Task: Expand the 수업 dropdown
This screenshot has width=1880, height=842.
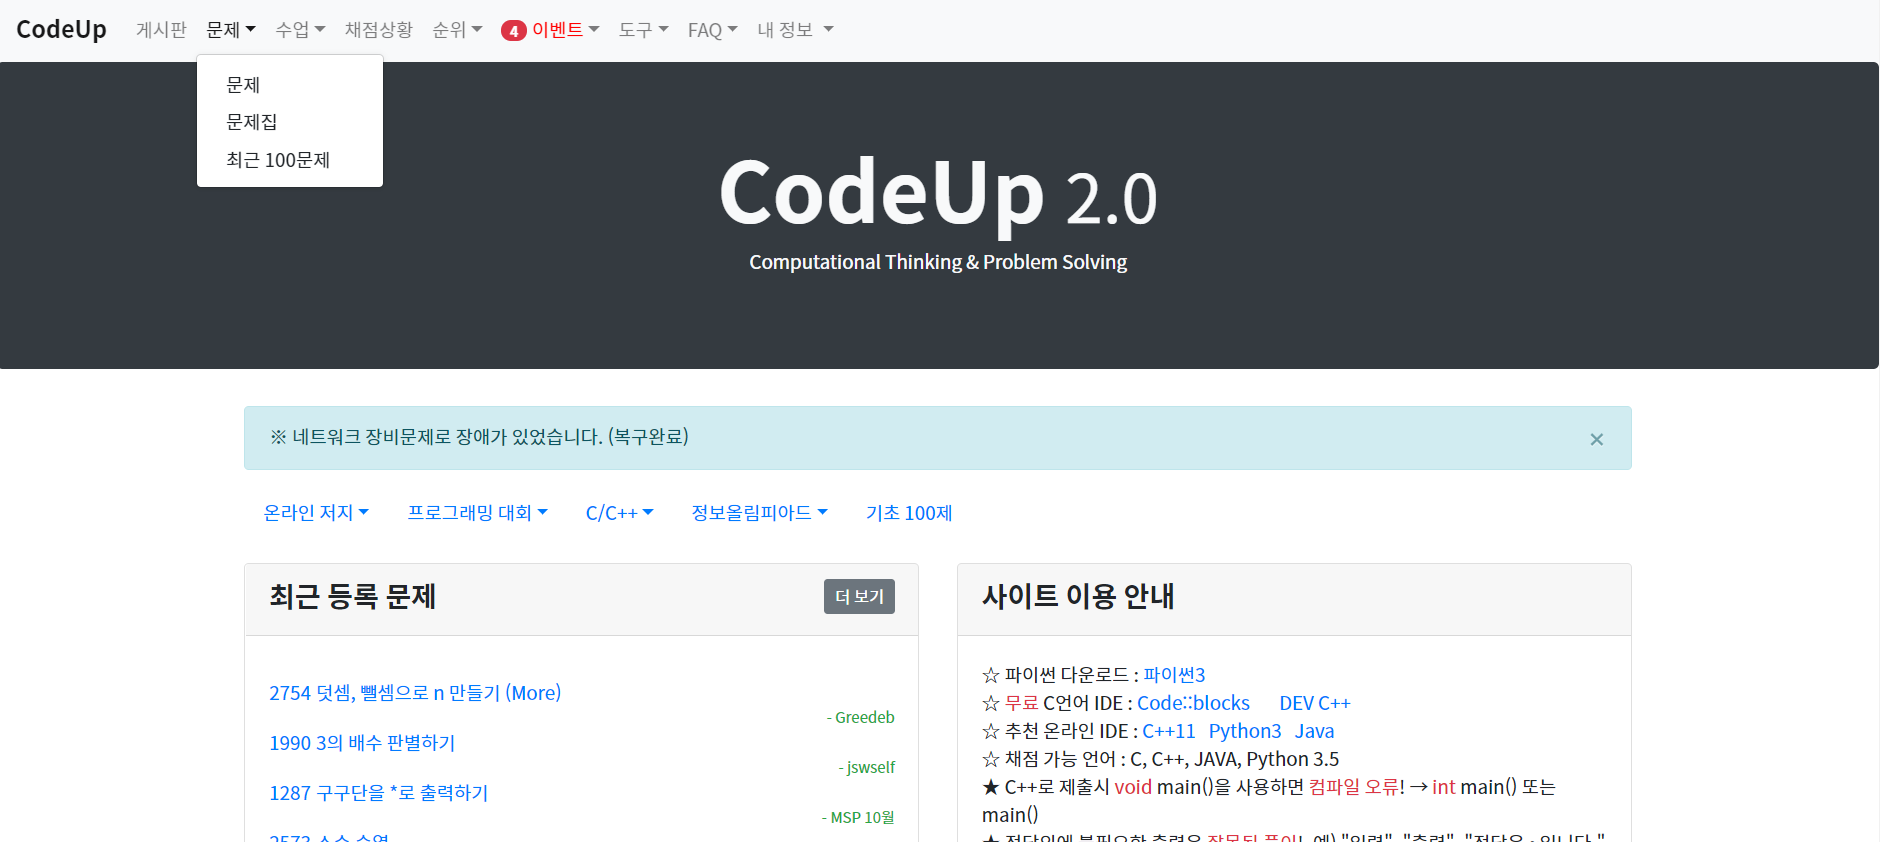Action: click(x=300, y=30)
